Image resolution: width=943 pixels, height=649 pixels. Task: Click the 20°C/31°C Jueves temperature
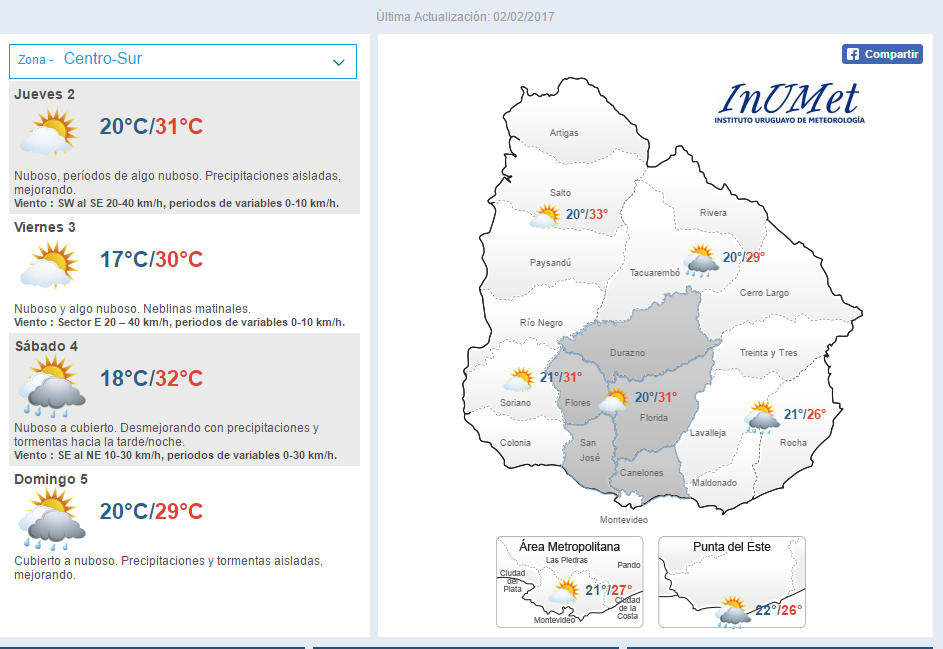click(151, 127)
